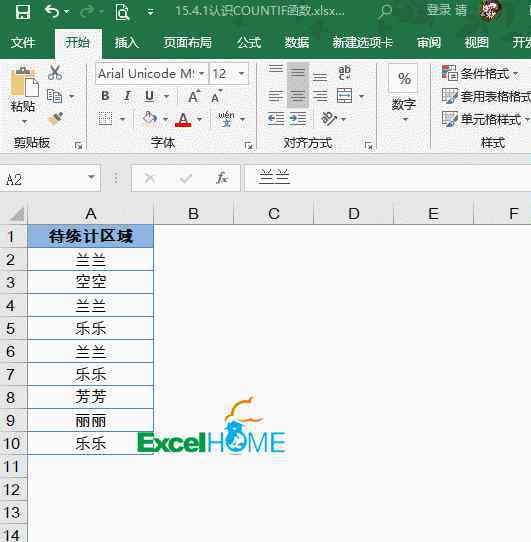Confirm entry with formula bar checkmark
The width and height of the screenshot is (531, 542).
(x=186, y=179)
